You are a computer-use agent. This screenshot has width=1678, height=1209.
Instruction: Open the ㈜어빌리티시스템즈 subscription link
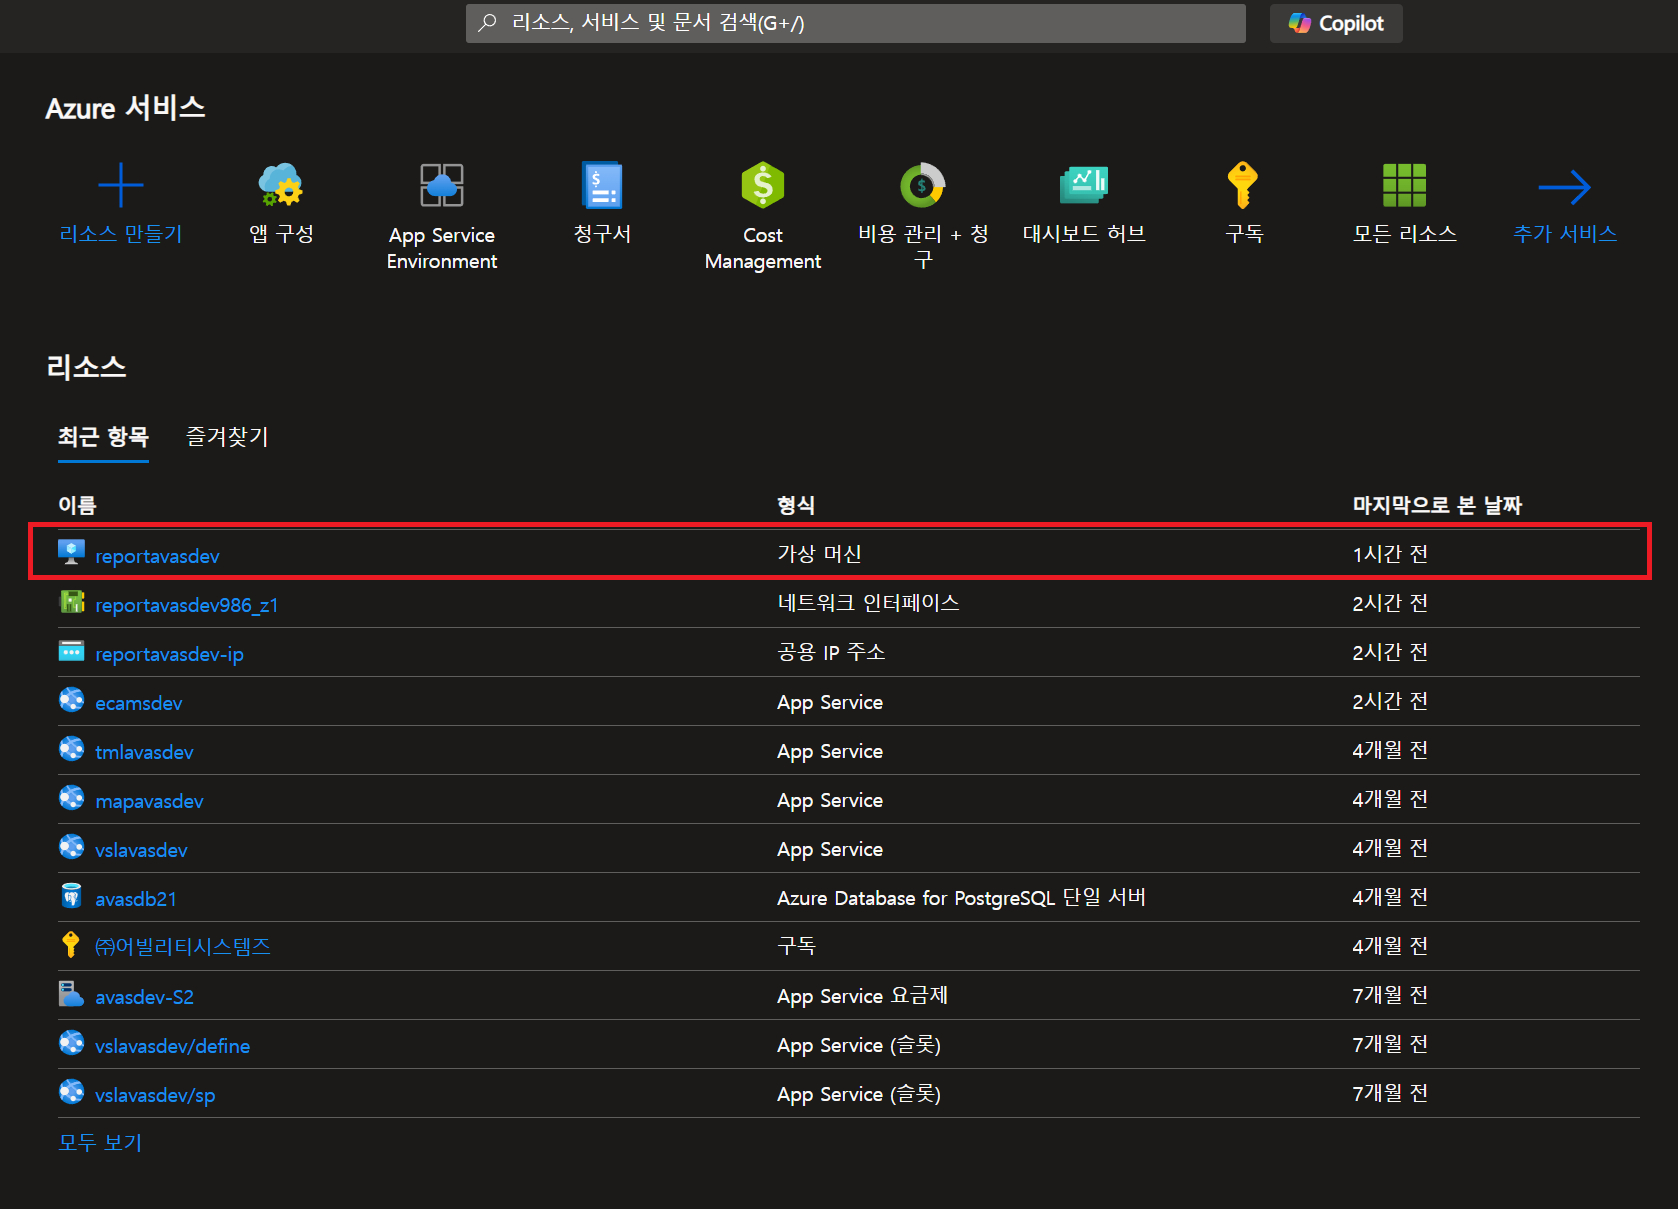(x=182, y=946)
